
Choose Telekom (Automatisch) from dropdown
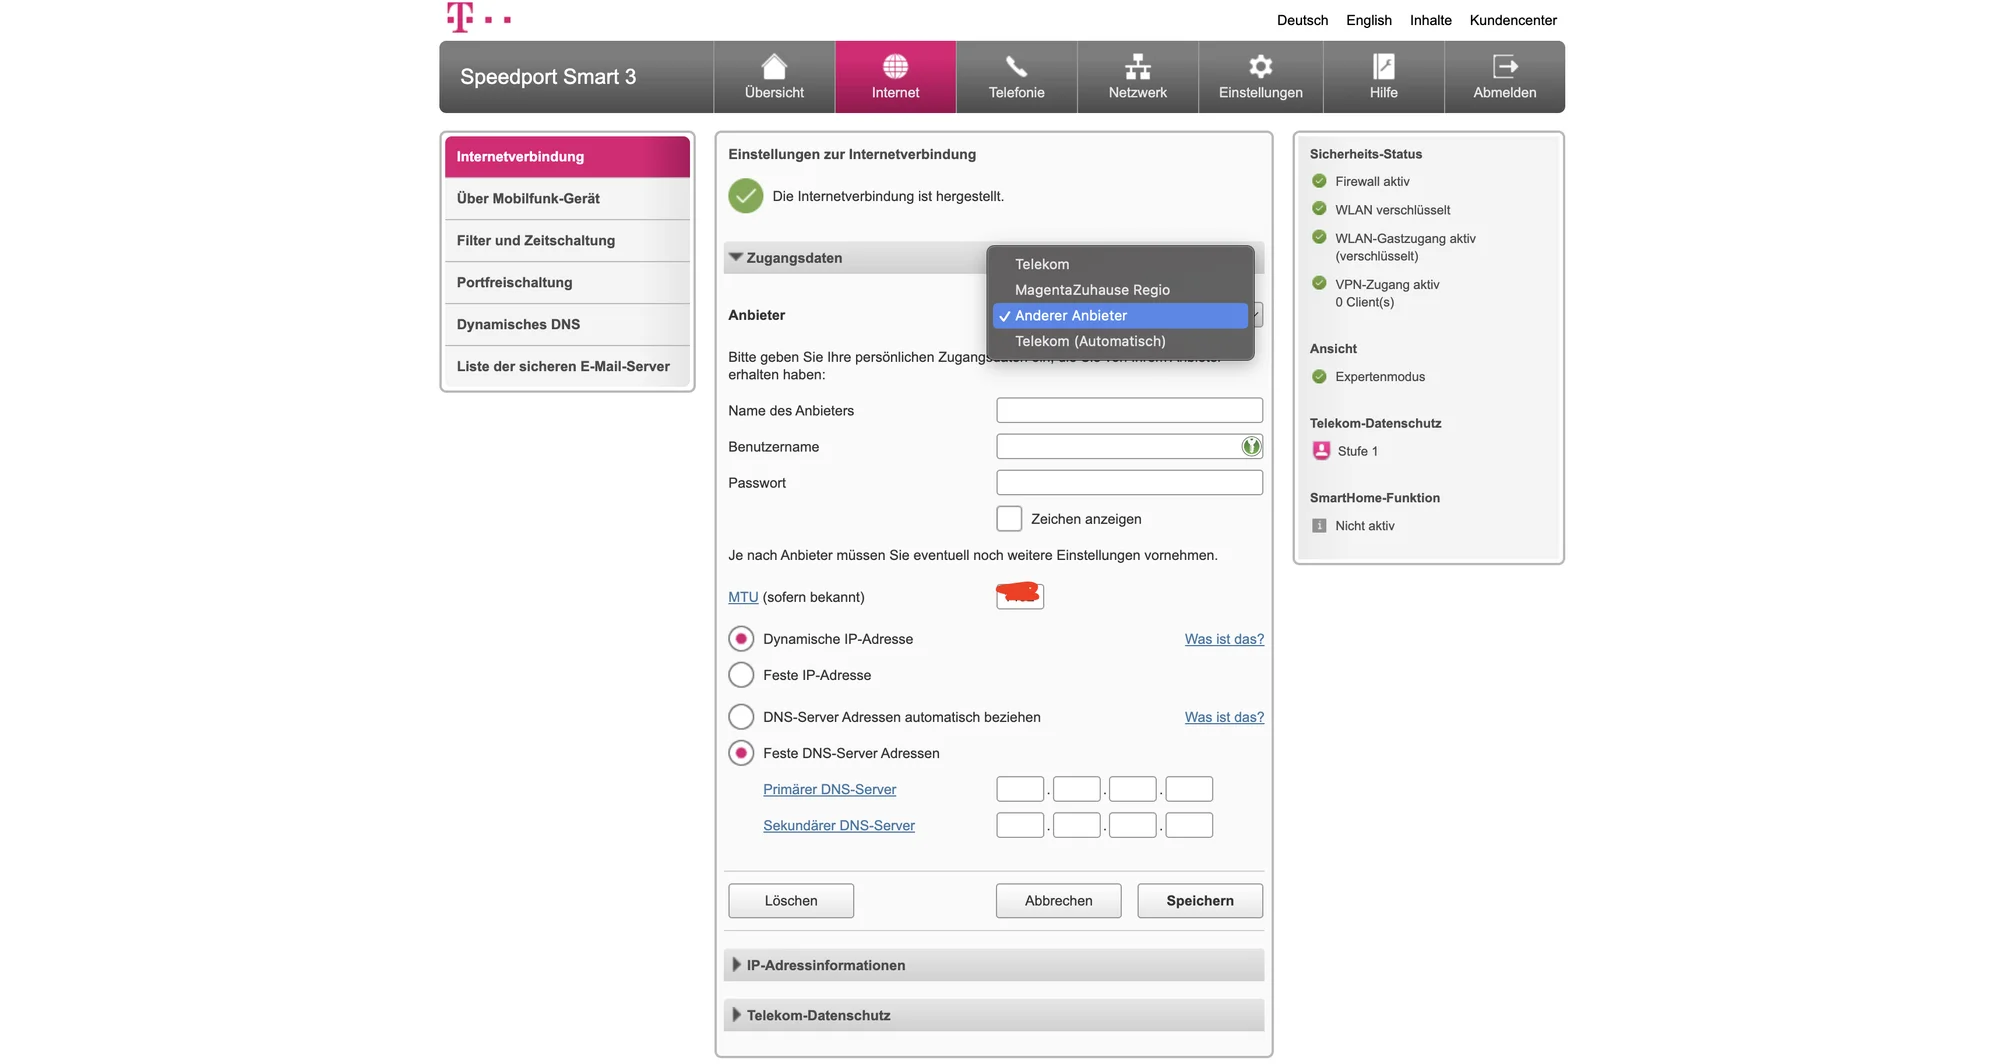click(x=1120, y=341)
